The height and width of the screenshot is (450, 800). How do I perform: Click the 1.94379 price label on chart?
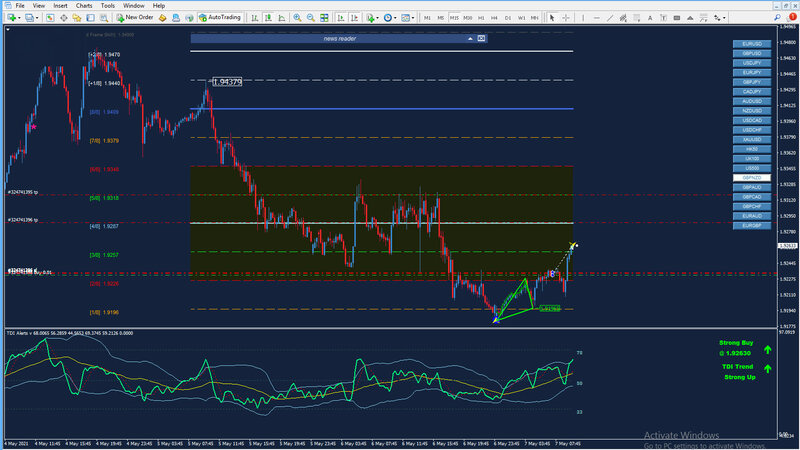tap(227, 82)
